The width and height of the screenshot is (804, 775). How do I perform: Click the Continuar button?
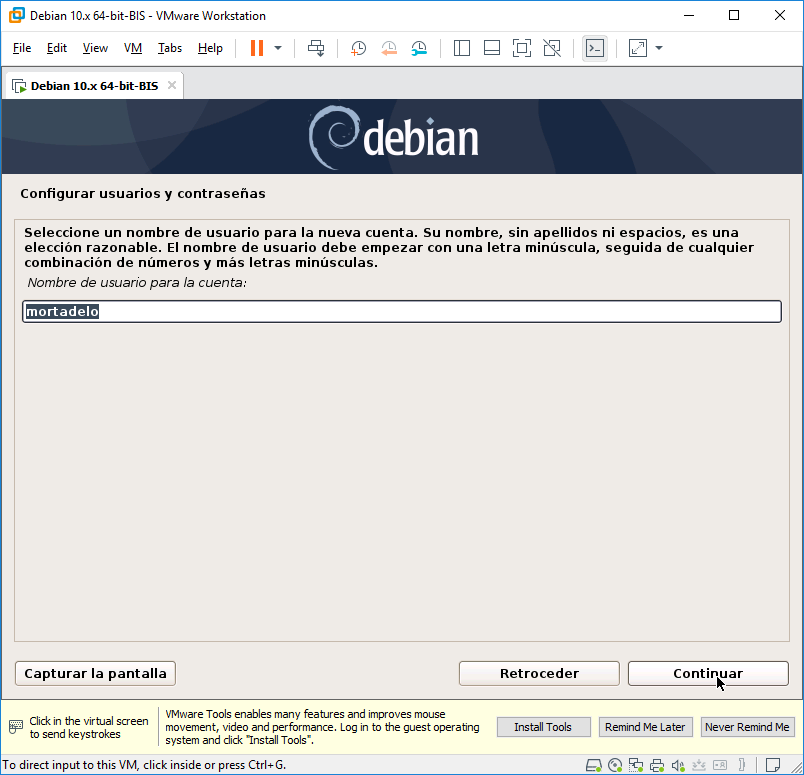click(x=708, y=673)
